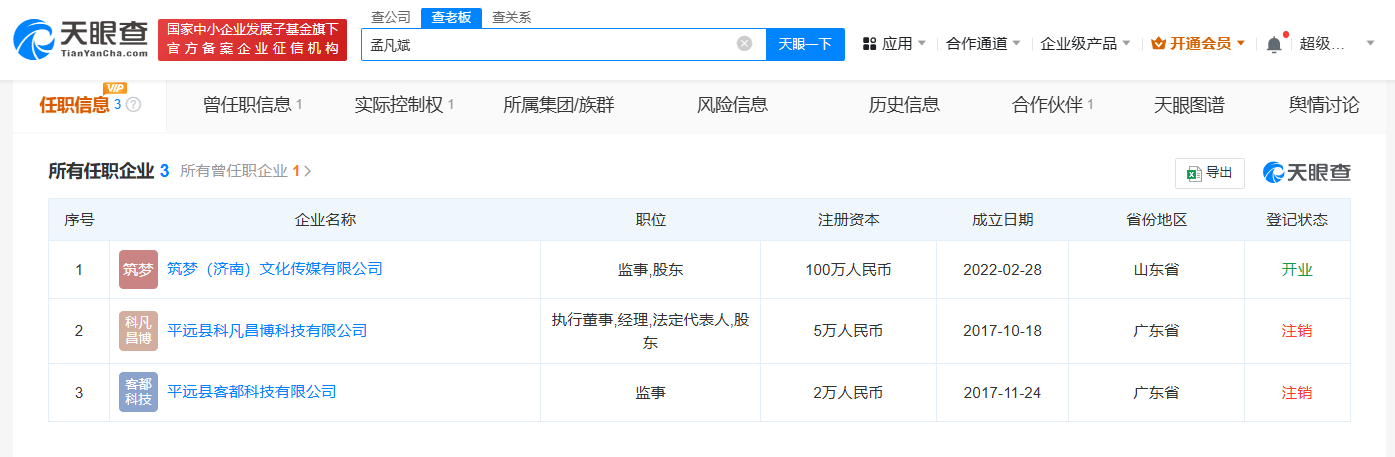Open 筑梦（济南）文化传媒有限公司 company link
1395x457 pixels.
[x=275, y=269]
